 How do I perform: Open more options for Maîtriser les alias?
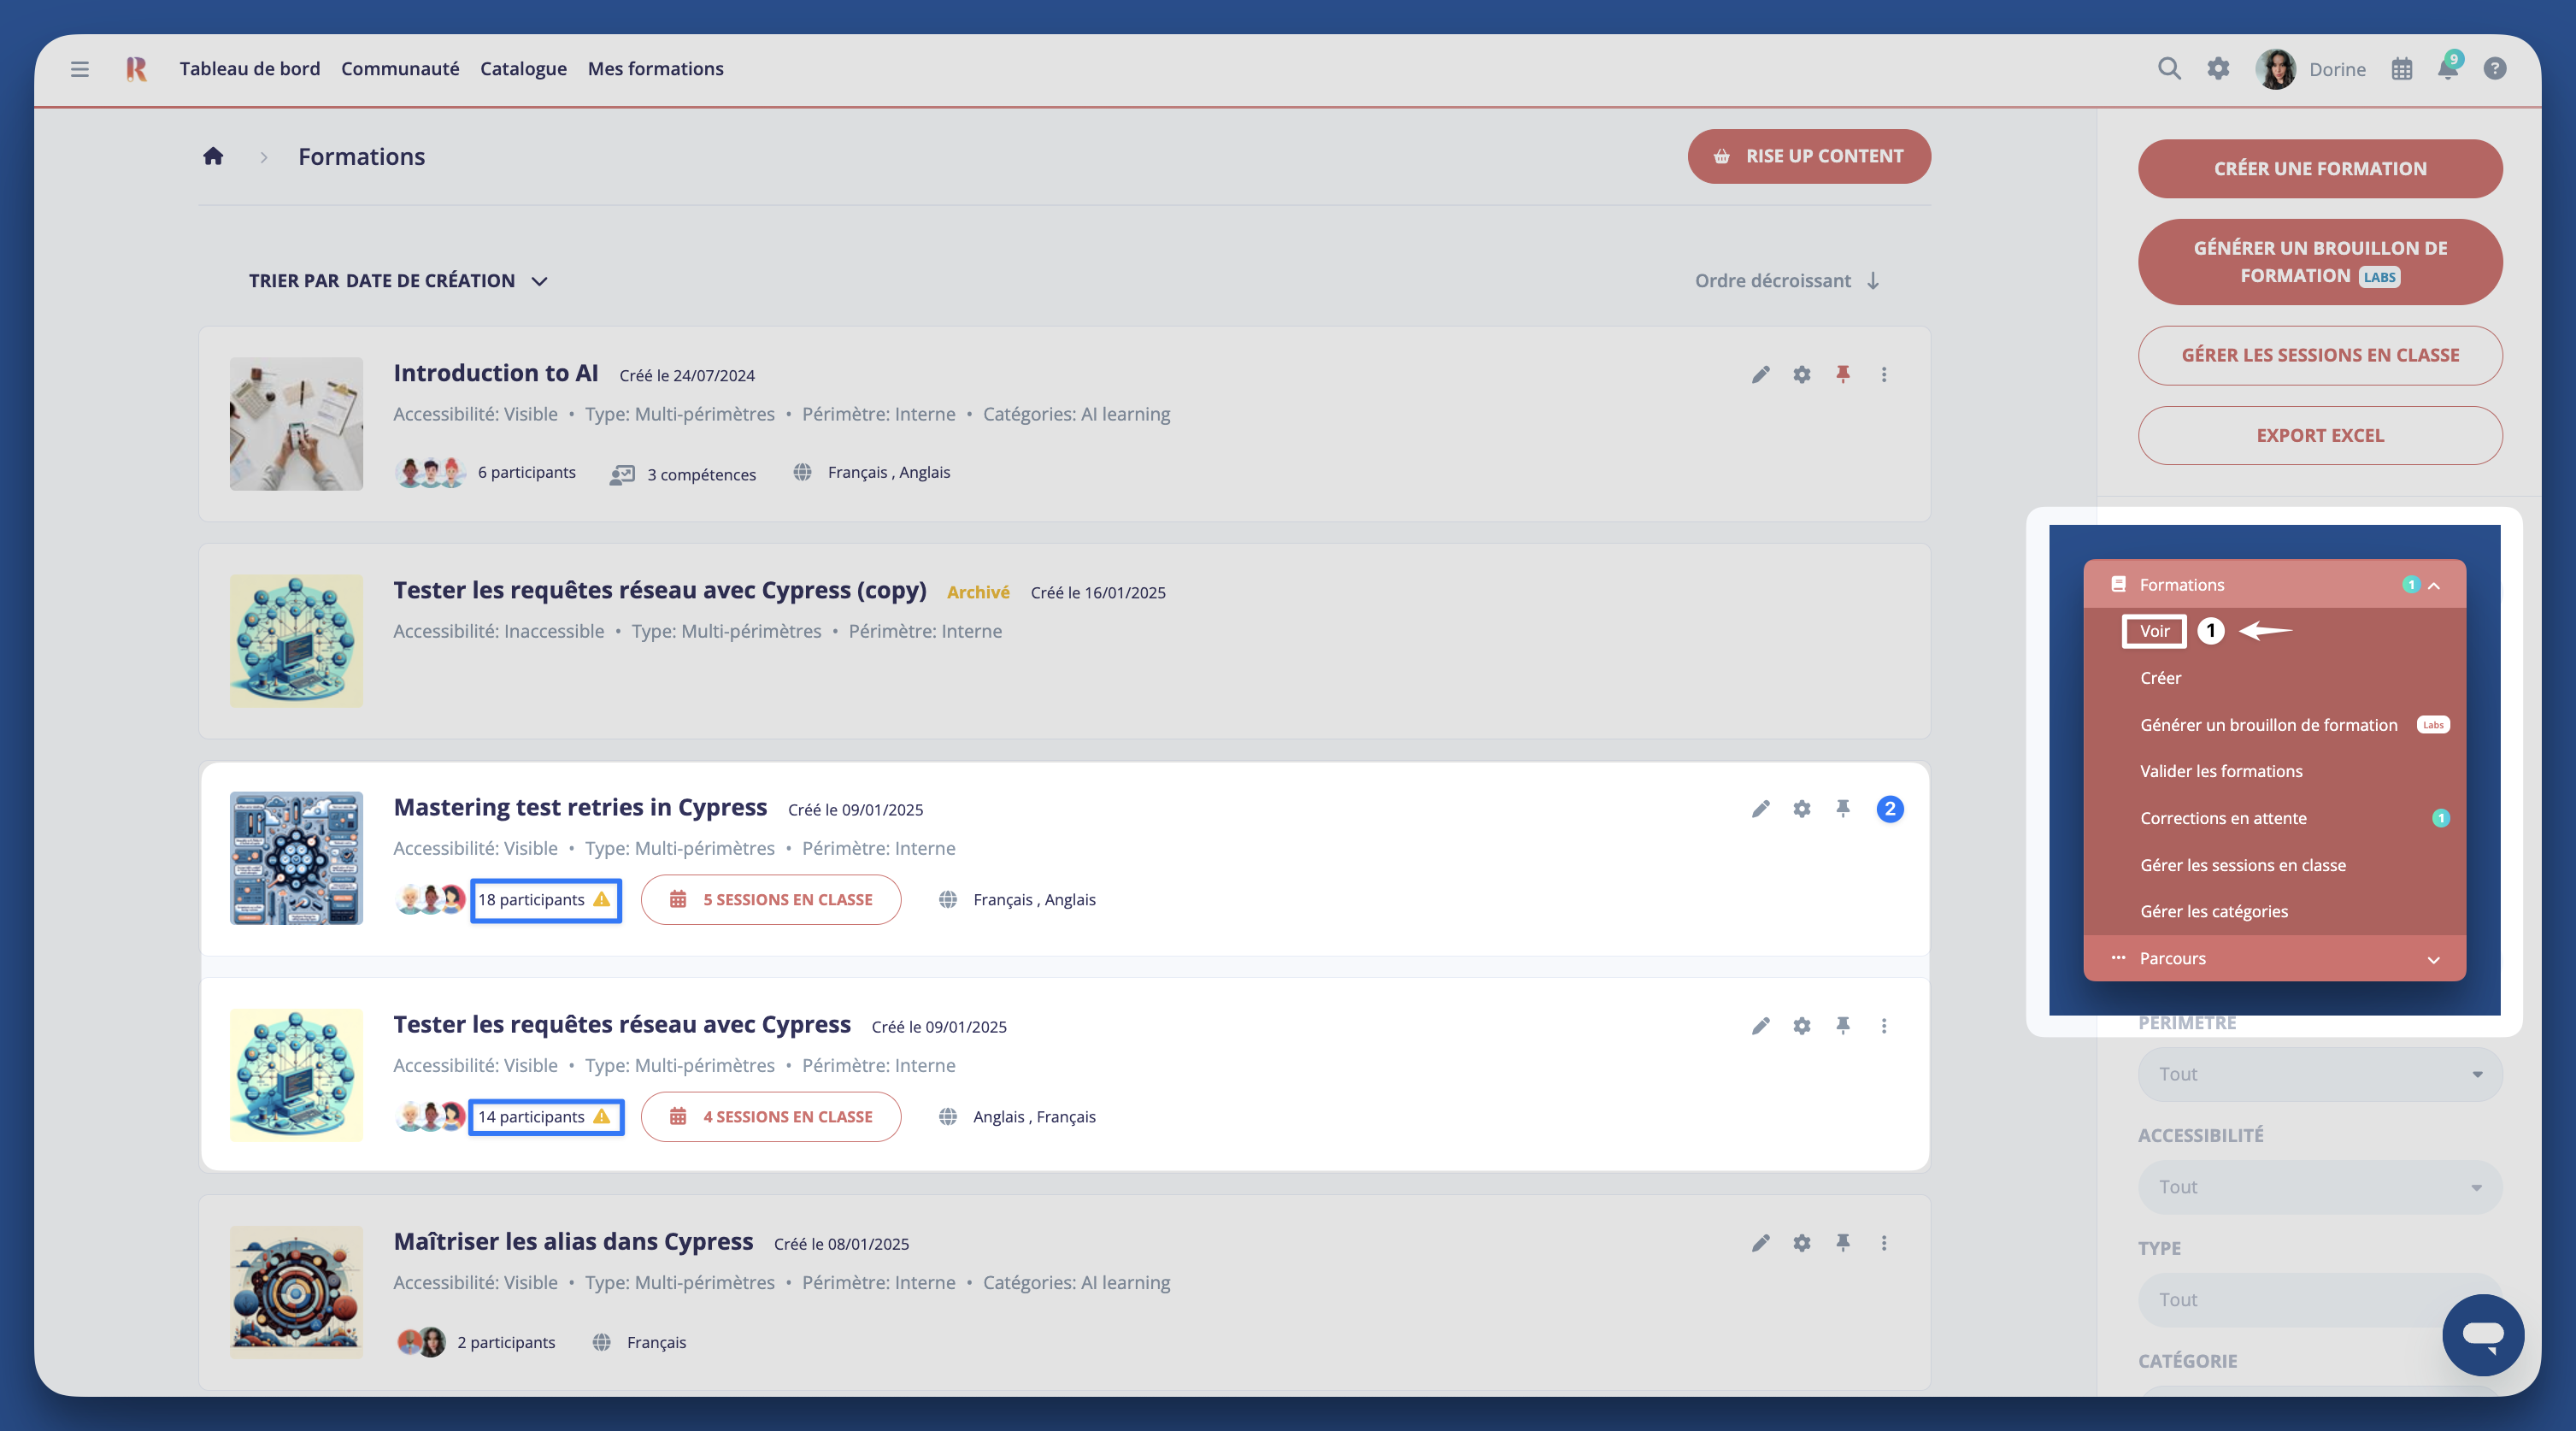[x=1884, y=1243]
